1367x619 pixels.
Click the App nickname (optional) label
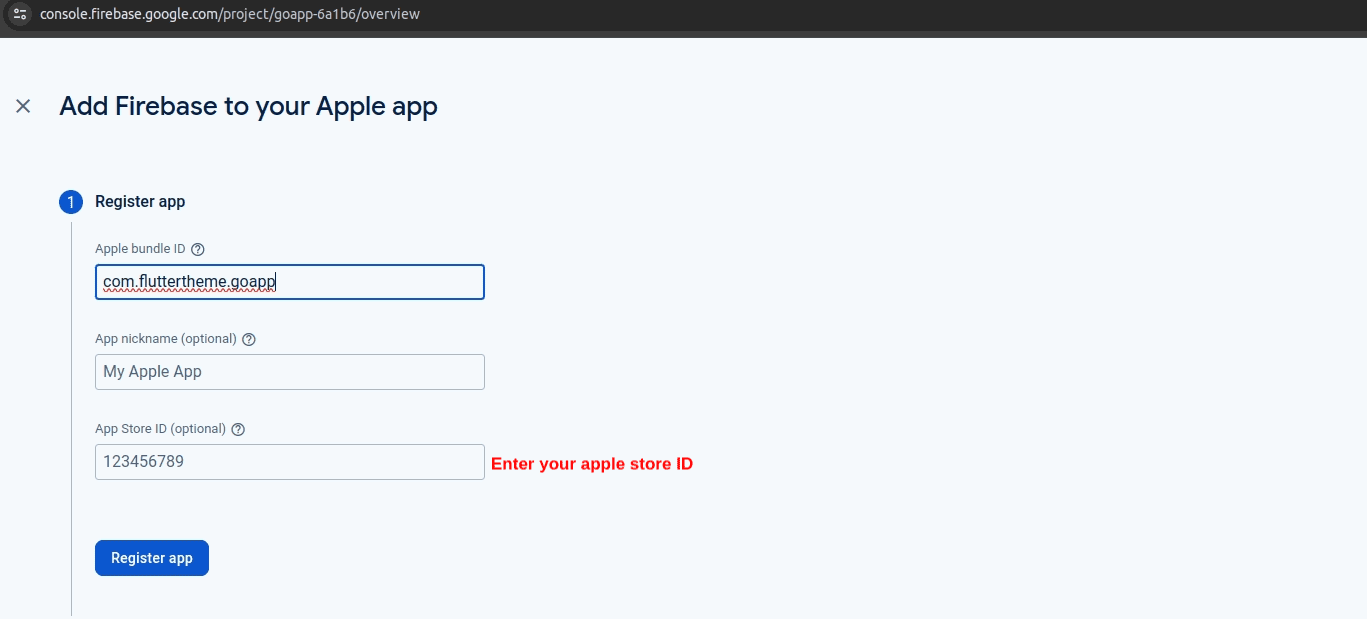[166, 339]
